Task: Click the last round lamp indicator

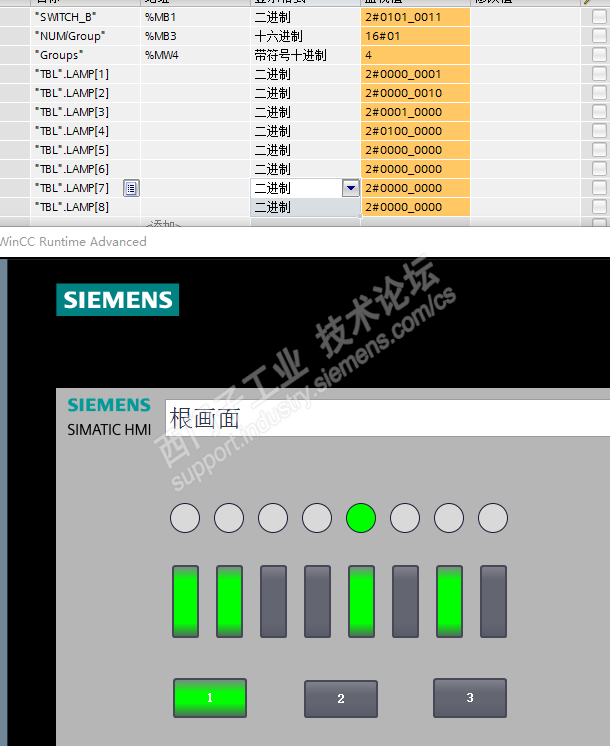Action: click(x=493, y=518)
